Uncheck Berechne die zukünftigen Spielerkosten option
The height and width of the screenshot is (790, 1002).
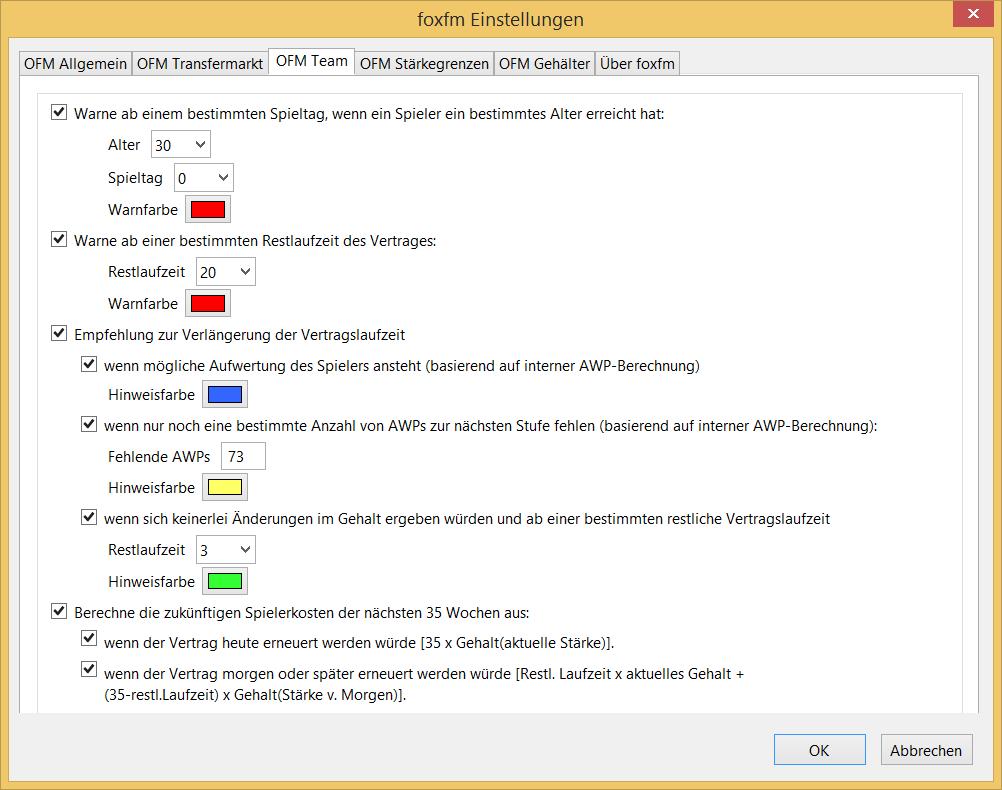click(59, 610)
